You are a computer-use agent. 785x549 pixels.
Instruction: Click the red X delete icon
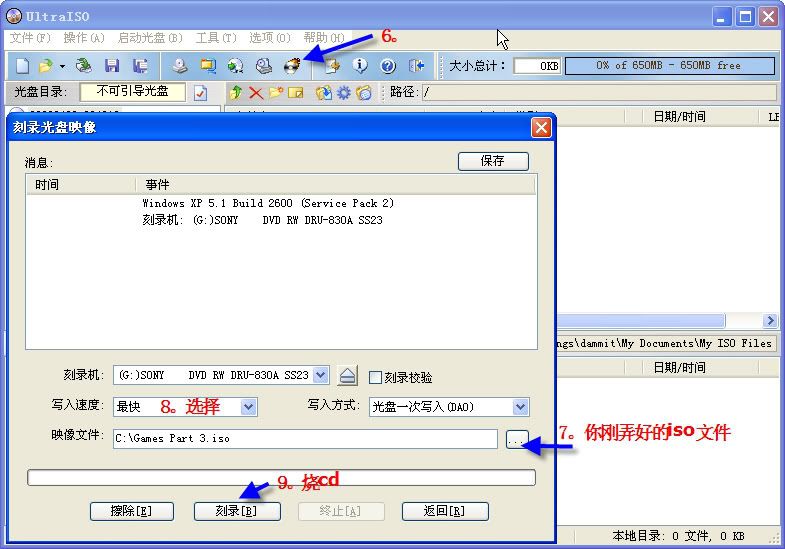256,93
